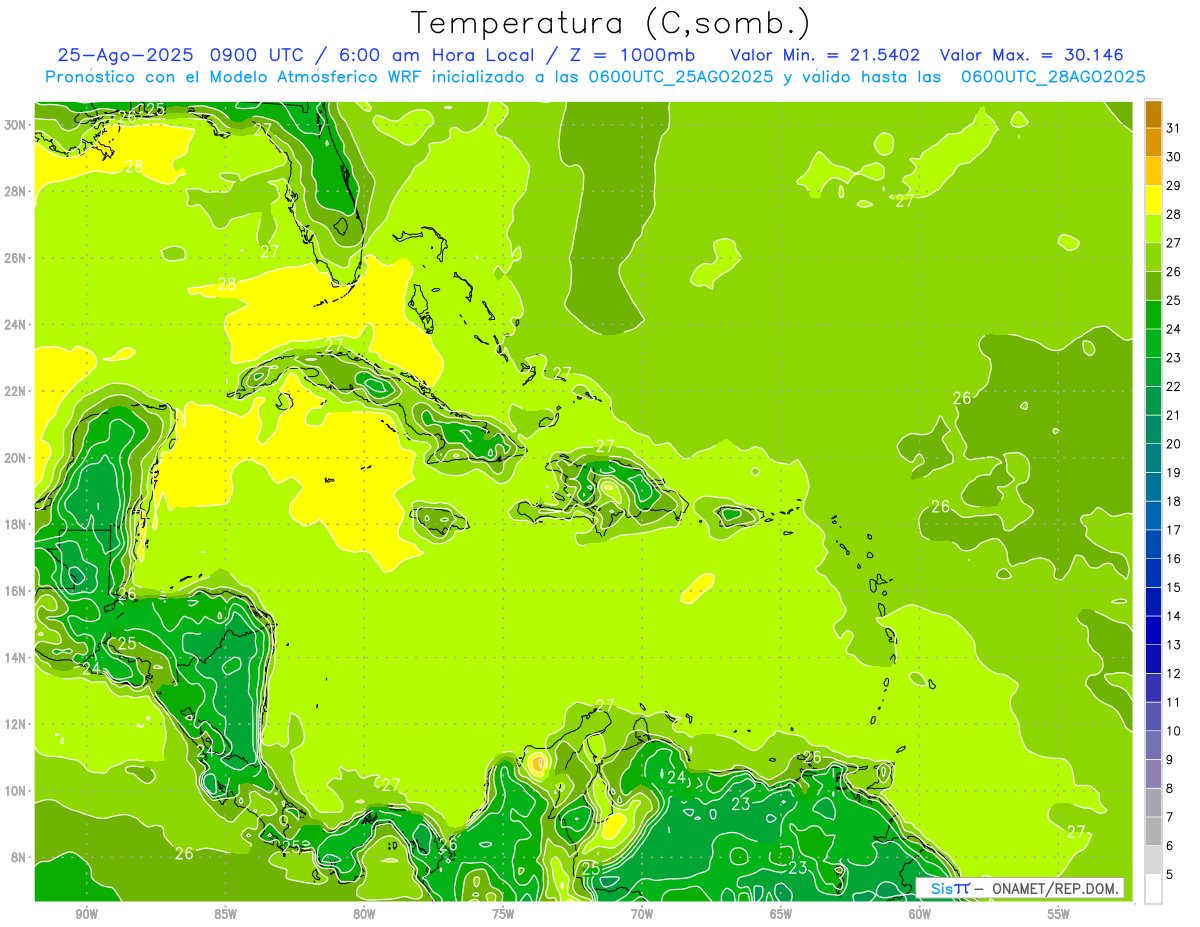Click the '10N' latitude axis label
This screenshot has height=927, width=1200.
pyautogui.click(x=16, y=791)
